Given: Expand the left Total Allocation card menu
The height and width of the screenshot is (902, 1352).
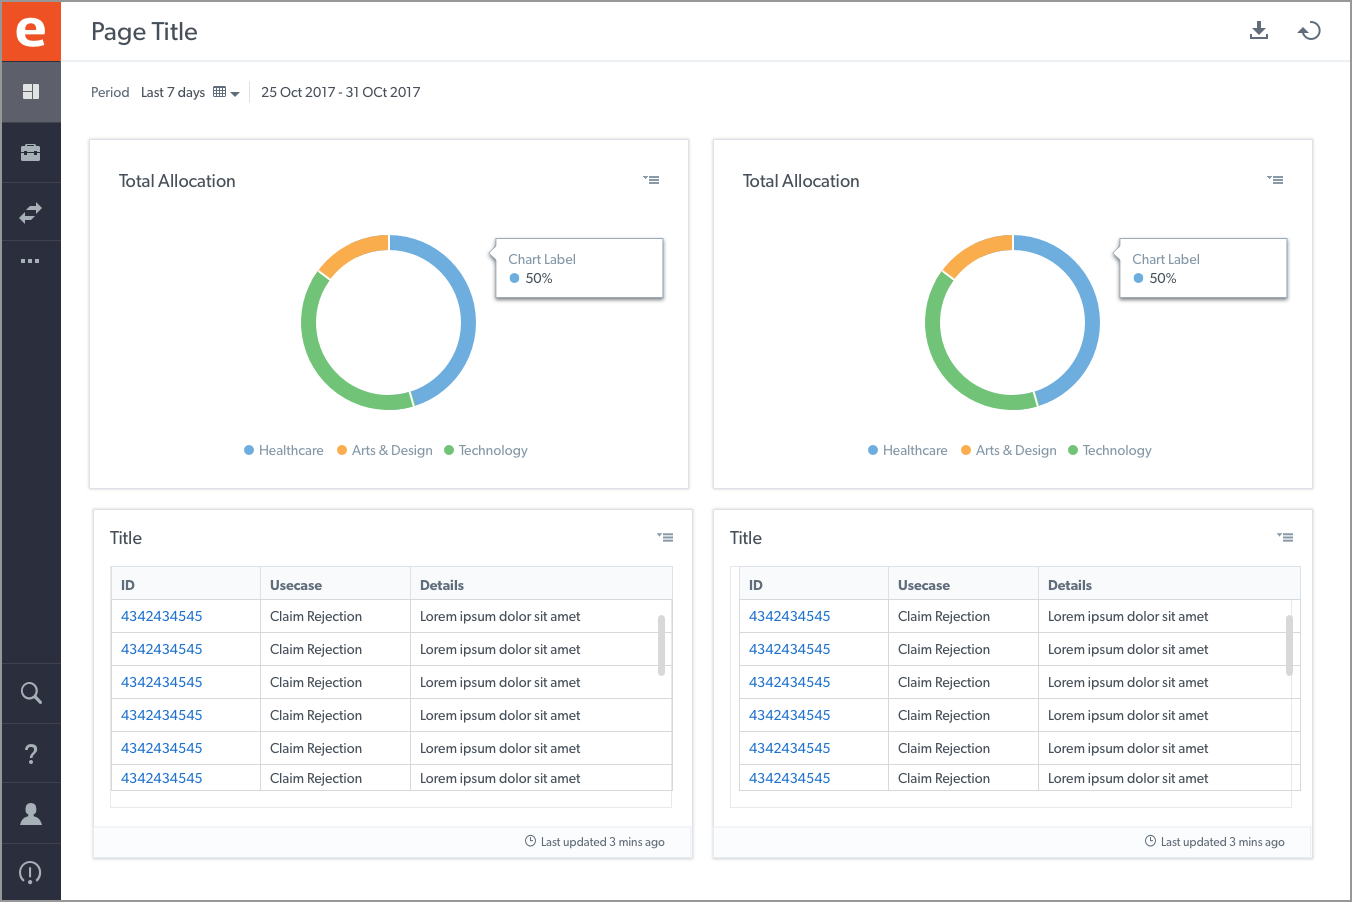Looking at the screenshot, I should 651,180.
